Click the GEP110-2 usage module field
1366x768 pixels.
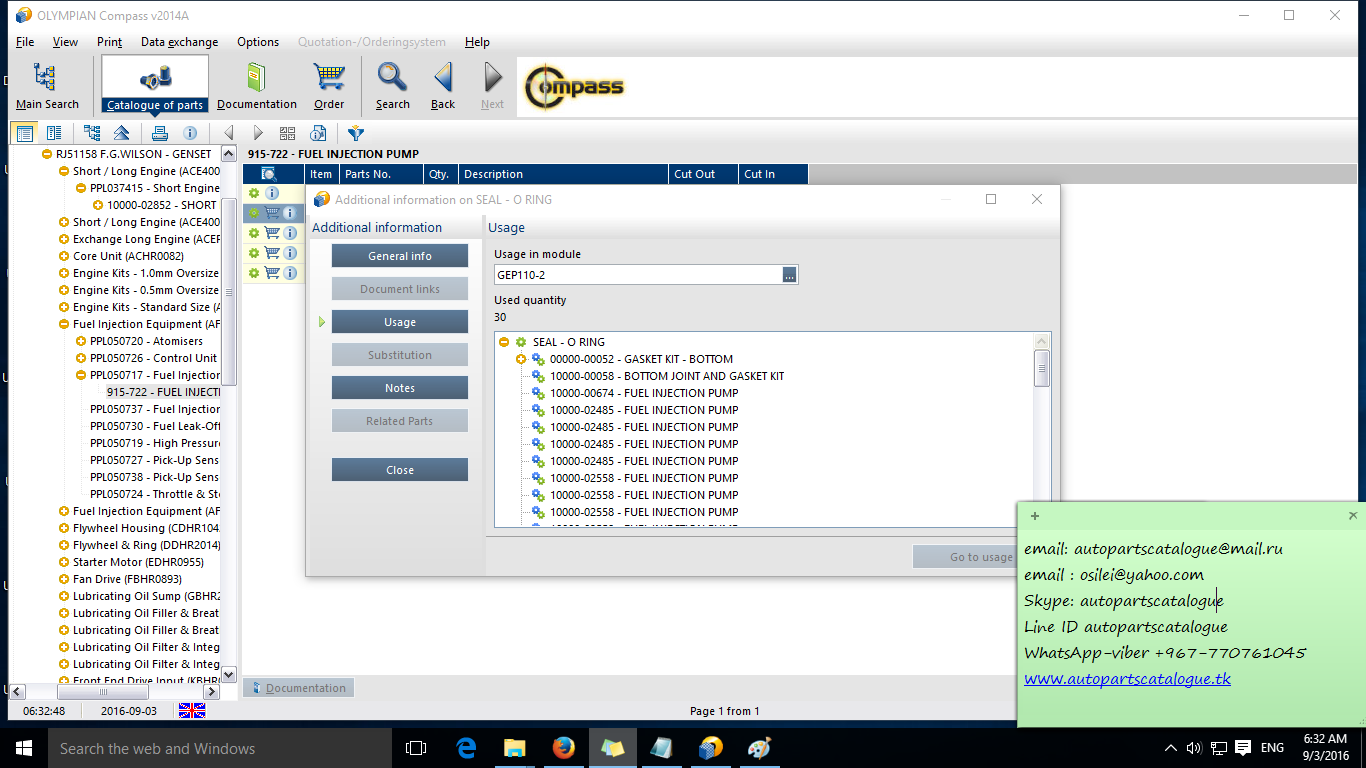point(638,275)
